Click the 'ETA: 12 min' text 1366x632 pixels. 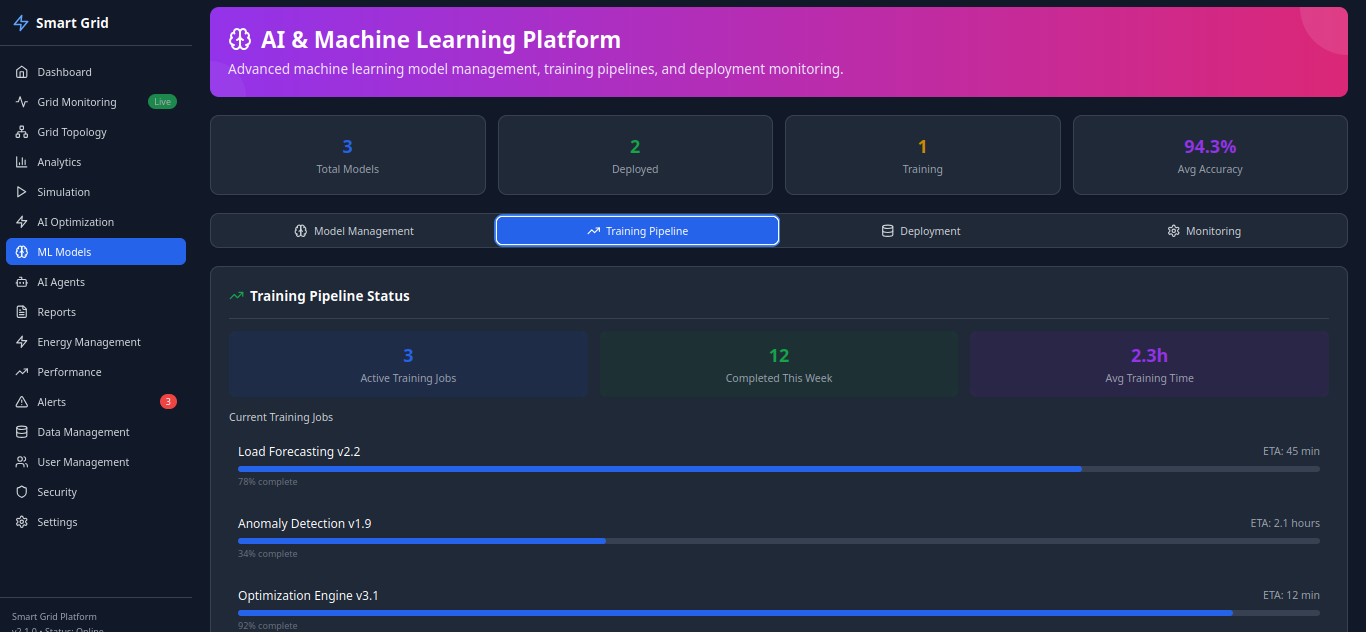tap(1291, 596)
